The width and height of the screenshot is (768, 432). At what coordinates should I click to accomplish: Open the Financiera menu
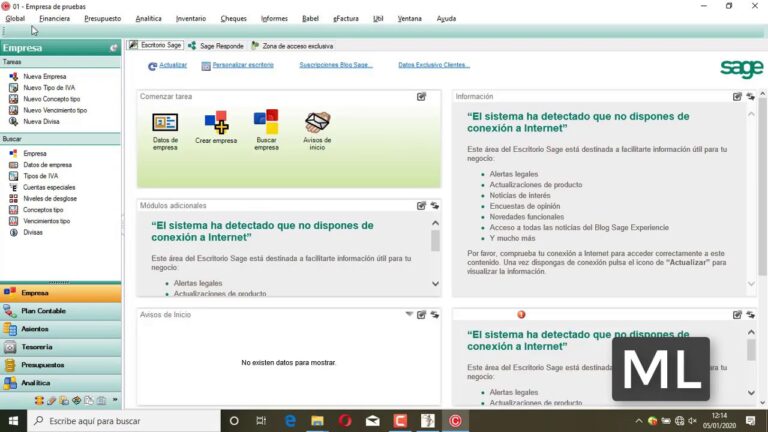54,19
